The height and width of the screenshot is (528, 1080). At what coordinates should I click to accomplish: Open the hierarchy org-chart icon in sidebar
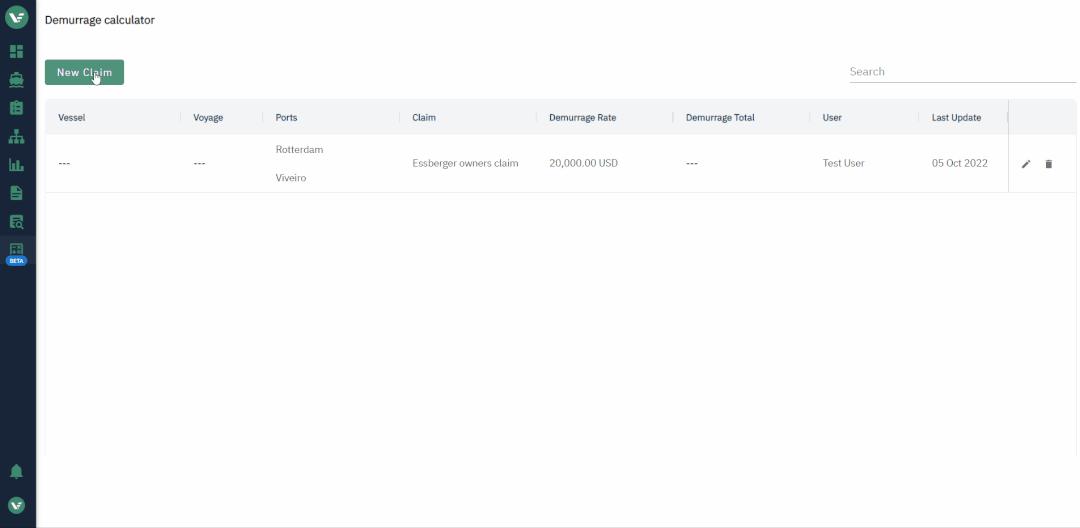pos(17,136)
